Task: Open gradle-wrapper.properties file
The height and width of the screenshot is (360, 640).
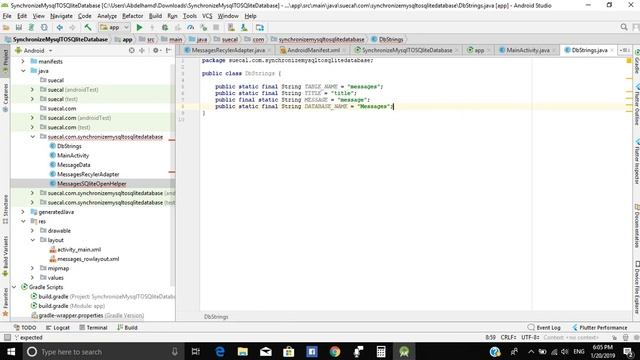Action: pyautogui.click(x=87, y=316)
